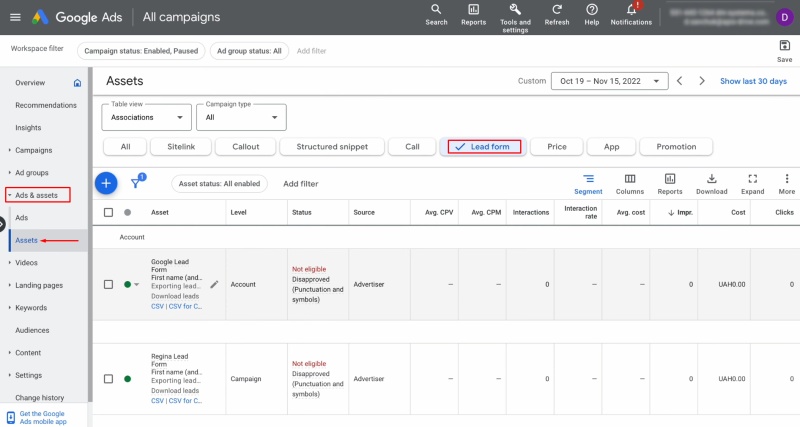The image size is (800, 427).
Task: Open the Help menu
Action: click(592, 15)
